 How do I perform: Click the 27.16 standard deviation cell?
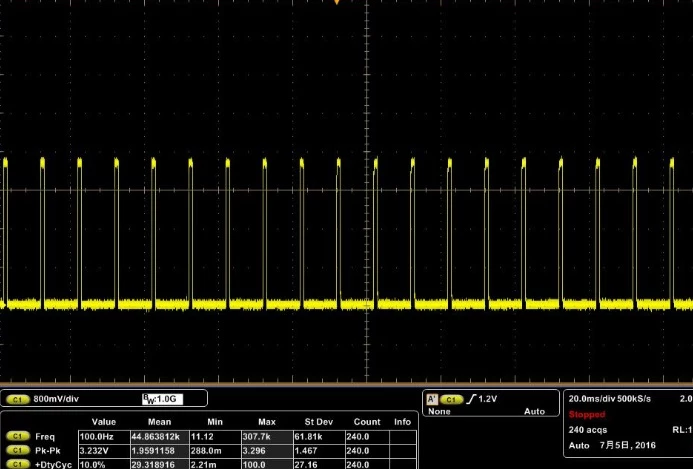click(x=319, y=464)
